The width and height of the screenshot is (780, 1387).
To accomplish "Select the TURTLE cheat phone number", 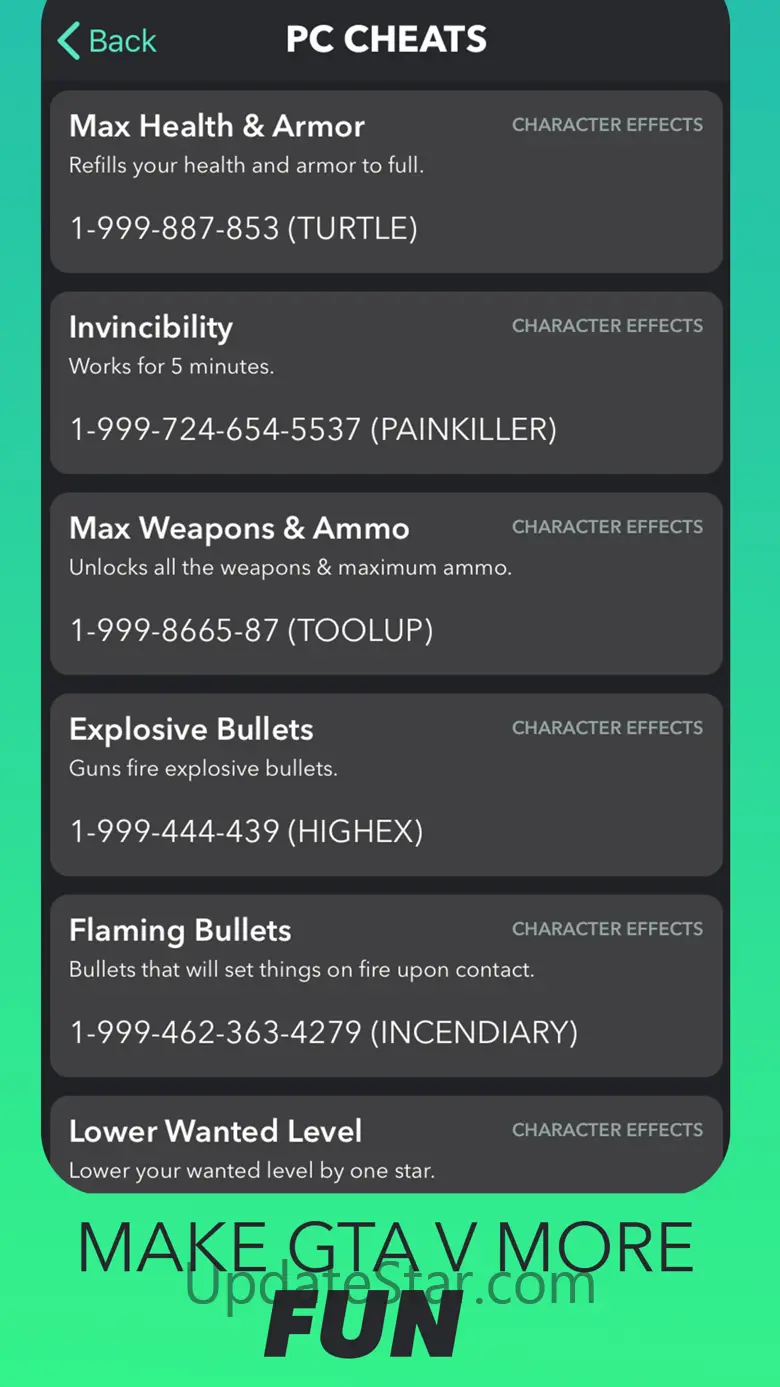I will pos(243,229).
